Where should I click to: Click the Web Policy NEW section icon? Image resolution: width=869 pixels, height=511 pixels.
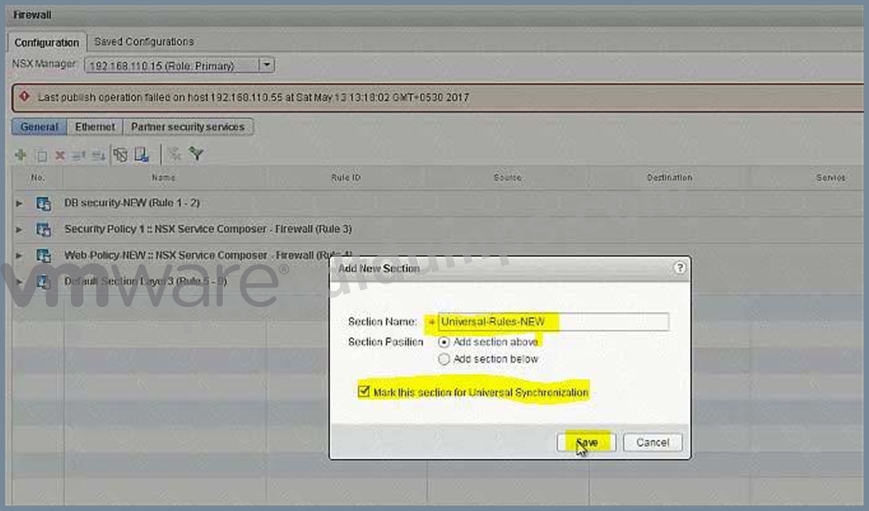click(43, 255)
